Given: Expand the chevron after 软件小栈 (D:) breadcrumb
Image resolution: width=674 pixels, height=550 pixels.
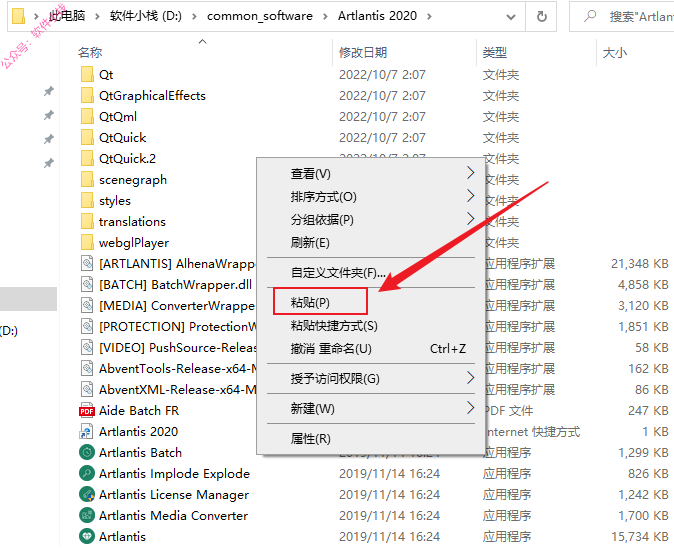Looking at the screenshot, I should pos(195,16).
